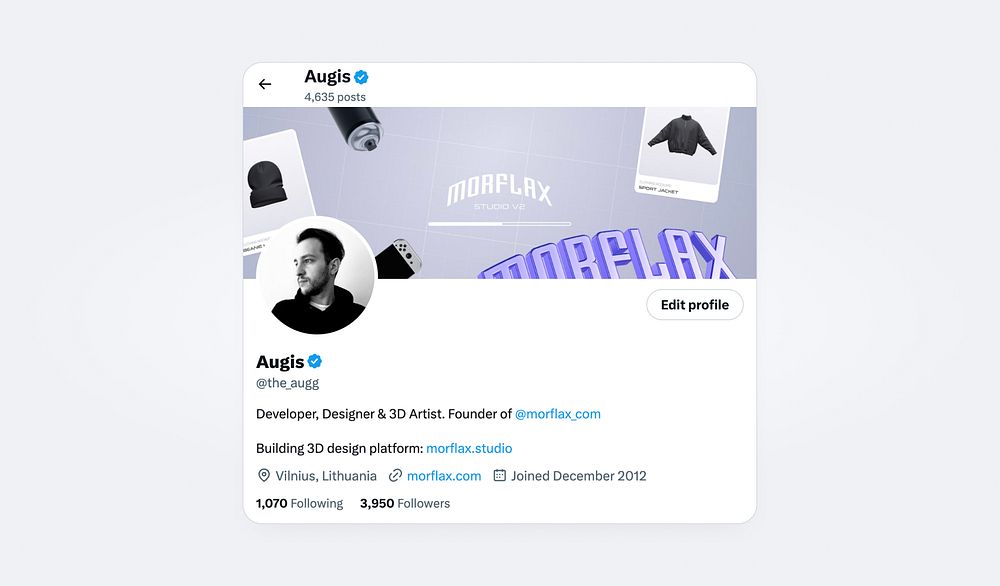Click the calendar joined icon

point(500,476)
